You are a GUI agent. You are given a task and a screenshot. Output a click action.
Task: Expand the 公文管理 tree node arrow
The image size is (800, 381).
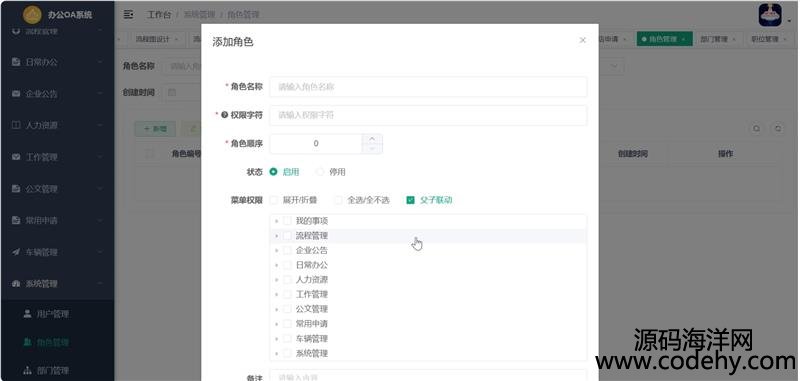coord(277,309)
